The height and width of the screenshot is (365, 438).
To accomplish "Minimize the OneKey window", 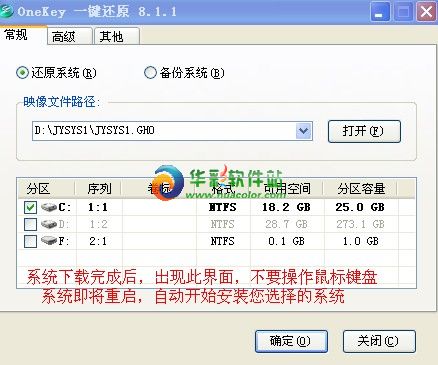I will pos(380,13).
